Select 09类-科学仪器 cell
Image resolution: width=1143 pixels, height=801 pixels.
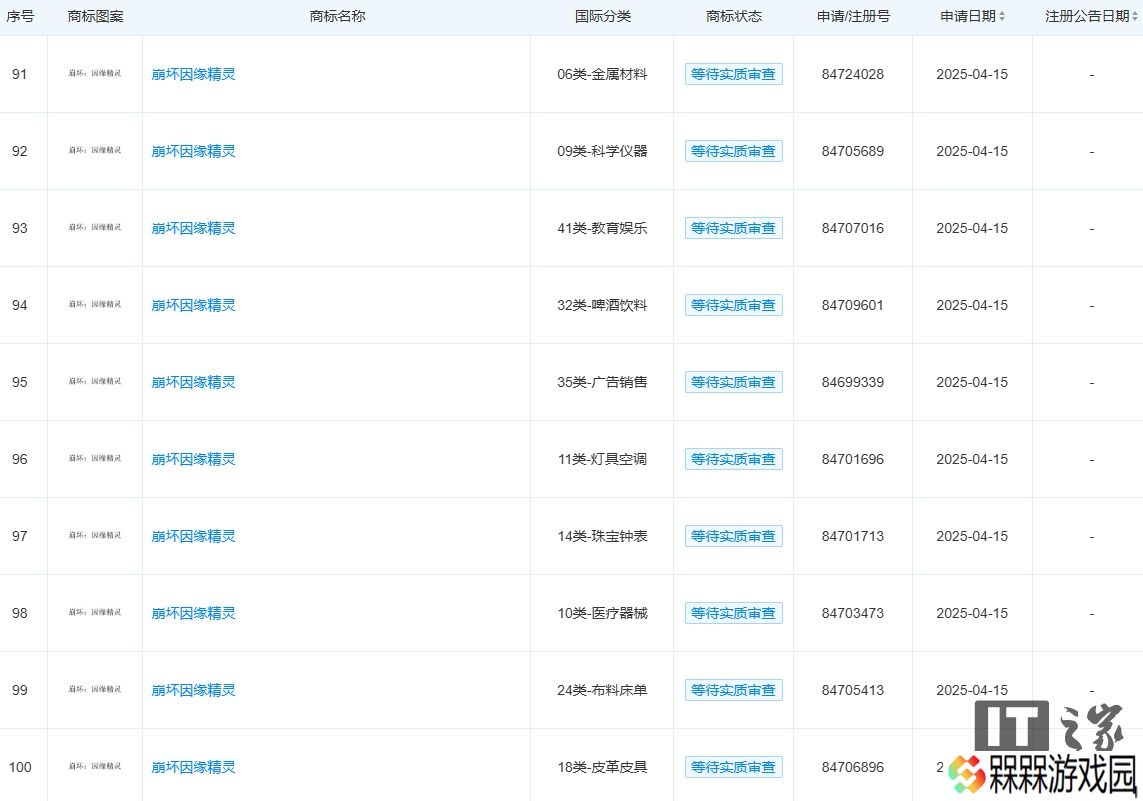click(602, 151)
